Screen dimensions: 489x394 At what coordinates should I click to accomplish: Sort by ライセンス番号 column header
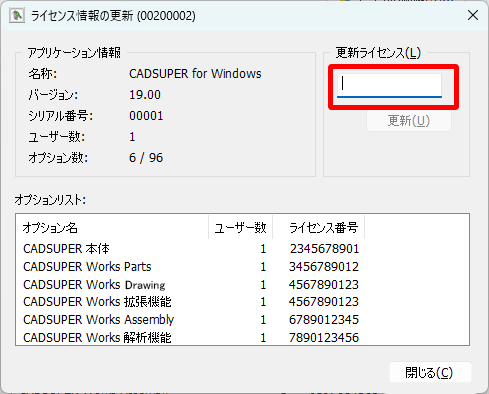point(318,228)
